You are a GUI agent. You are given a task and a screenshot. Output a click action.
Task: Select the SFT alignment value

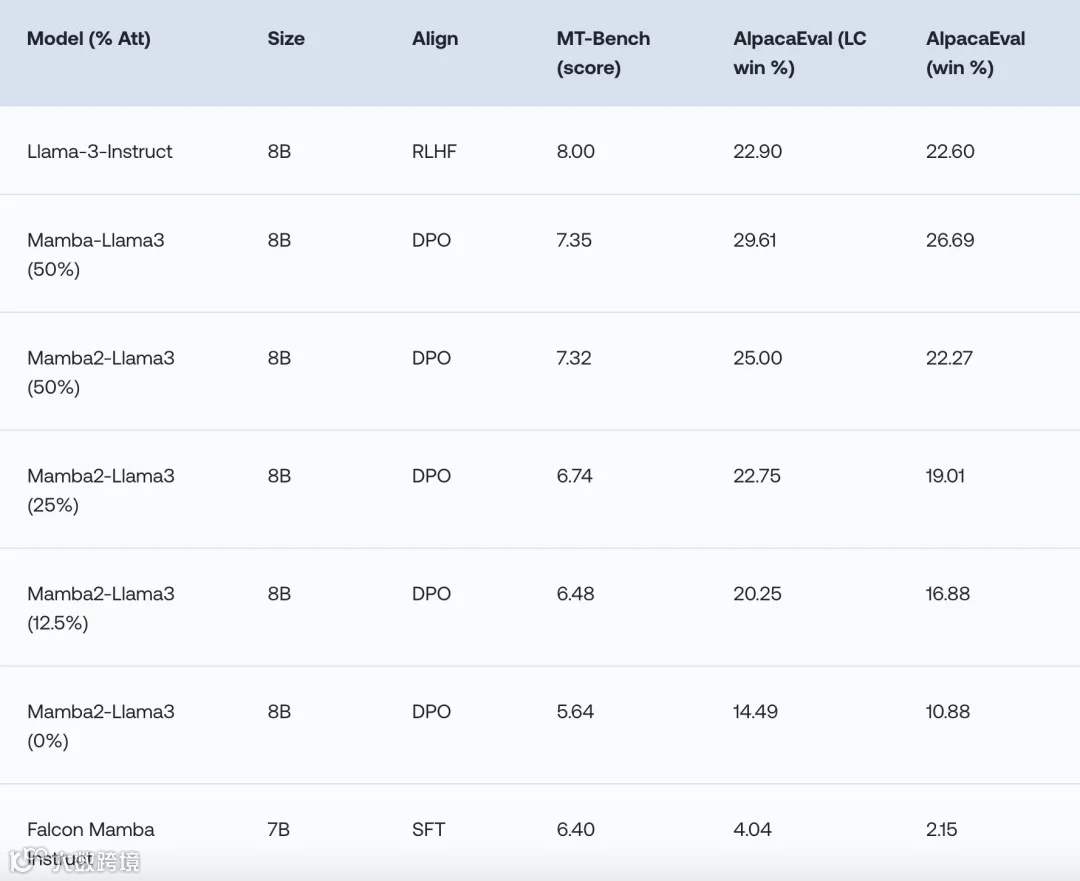[429, 829]
